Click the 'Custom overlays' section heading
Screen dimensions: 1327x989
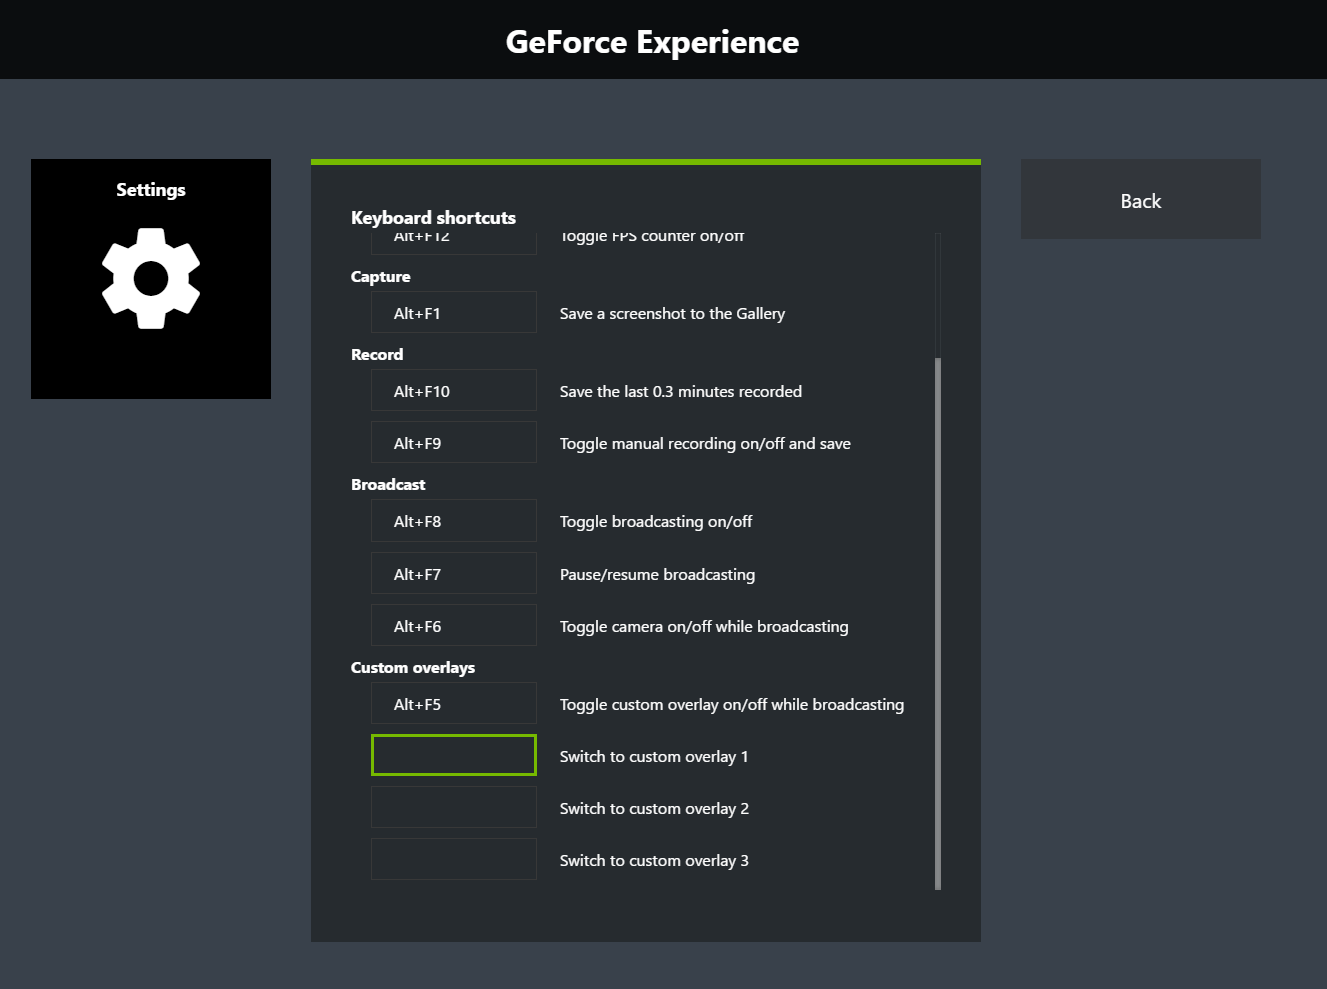pyautogui.click(x=413, y=667)
